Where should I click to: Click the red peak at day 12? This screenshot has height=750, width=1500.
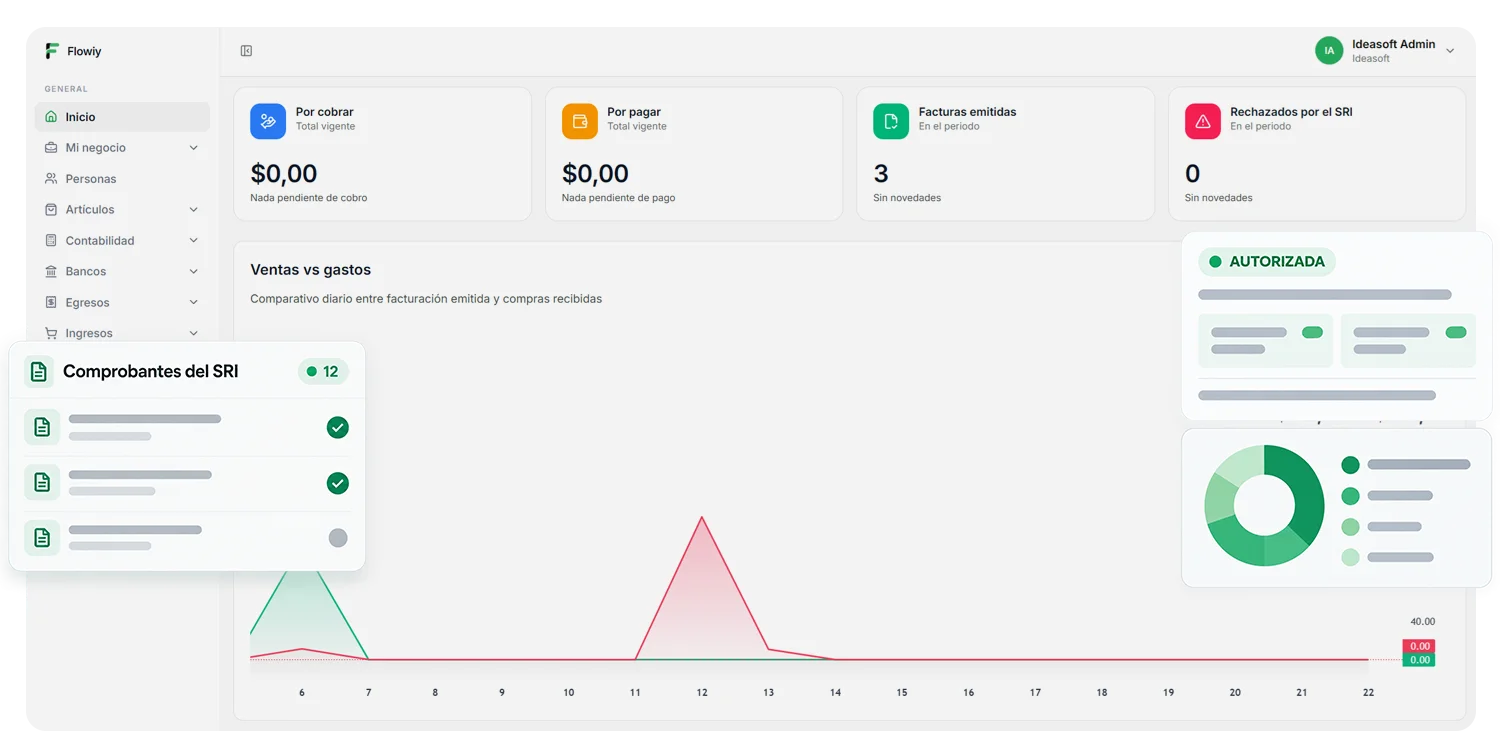702,518
